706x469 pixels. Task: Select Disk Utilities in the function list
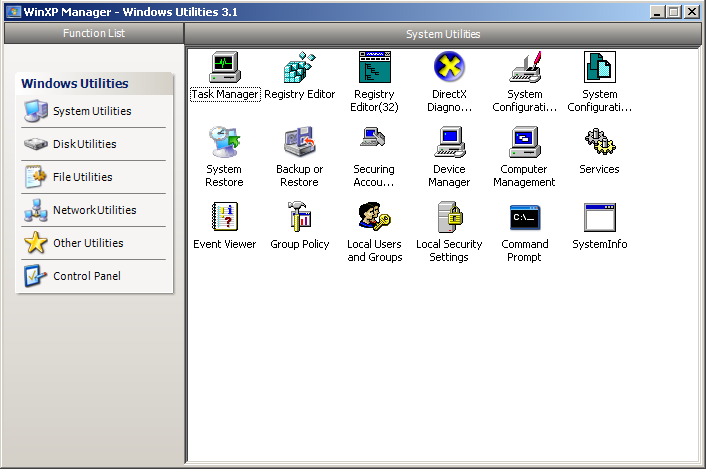point(85,144)
